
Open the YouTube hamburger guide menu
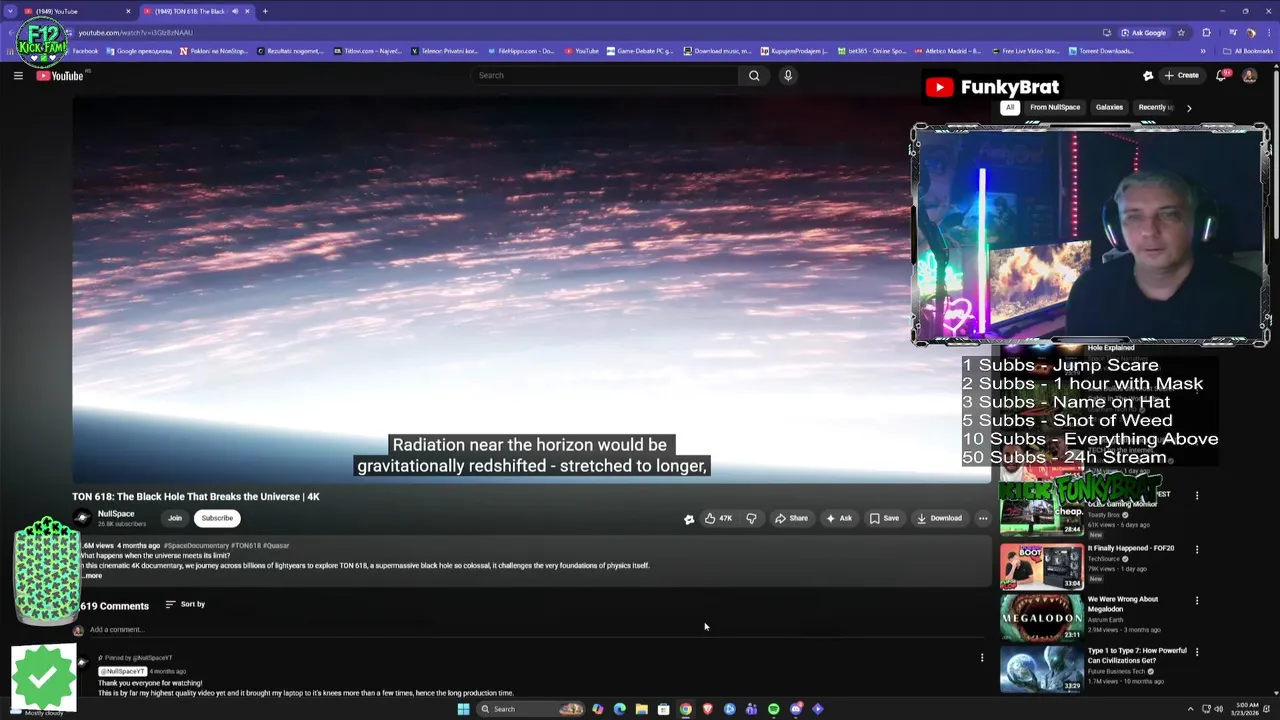[x=18, y=75]
